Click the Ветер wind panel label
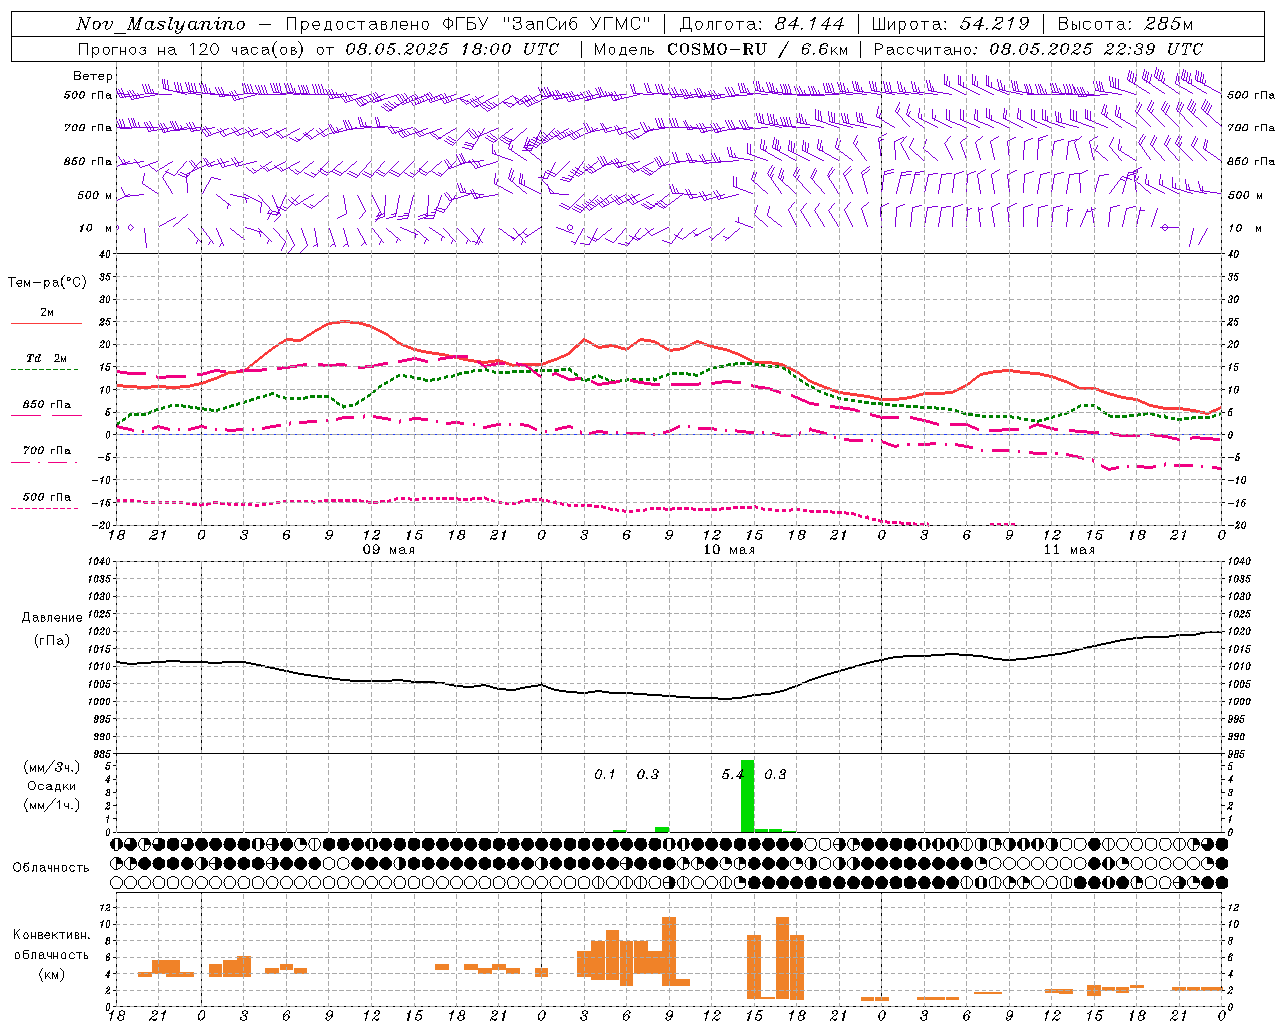1280x1024 pixels. click(x=93, y=76)
